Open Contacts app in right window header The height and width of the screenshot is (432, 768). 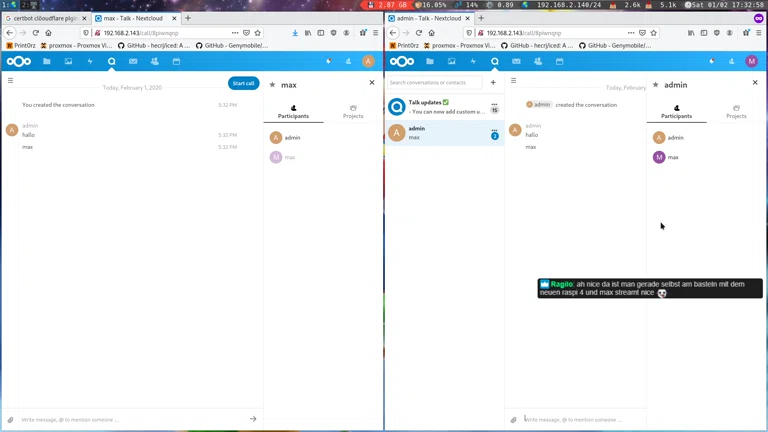(538, 61)
